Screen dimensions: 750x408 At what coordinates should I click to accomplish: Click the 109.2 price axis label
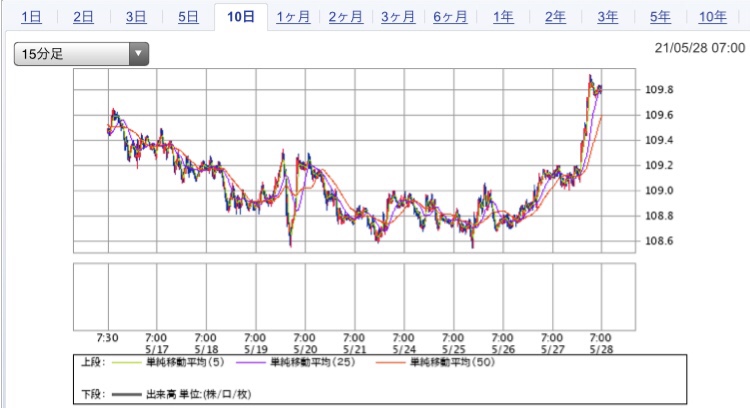point(659,165)
